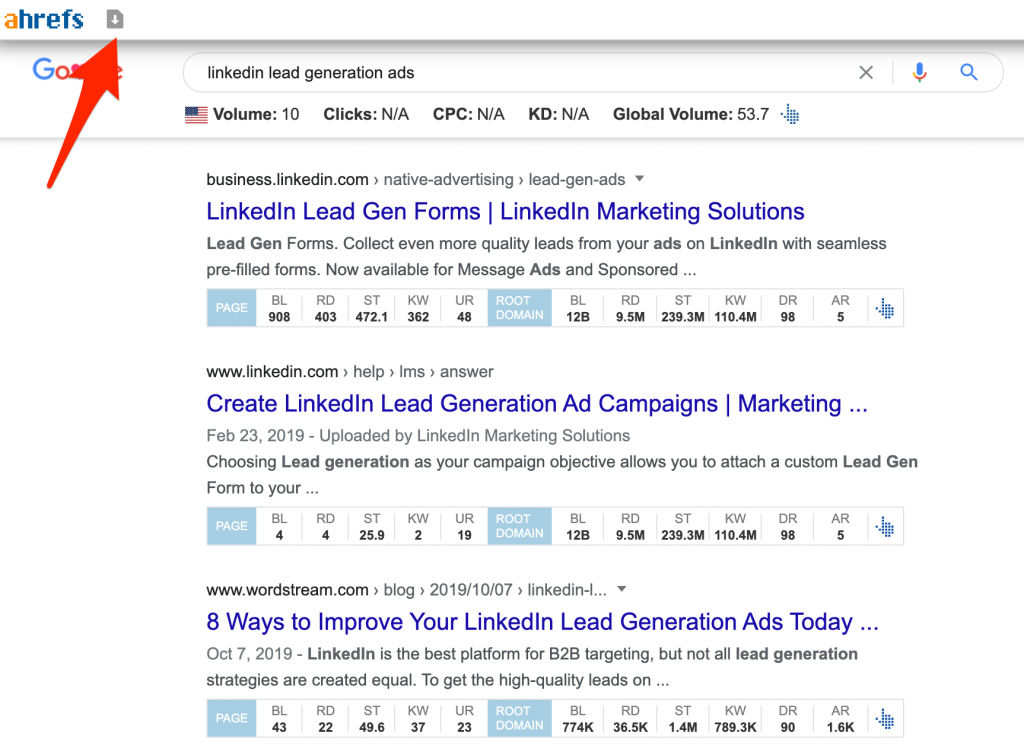This screenshot has height=752, width=1024.
Task: Click the Ahrefs icon next to Global Volume
Action: (790, 114)
